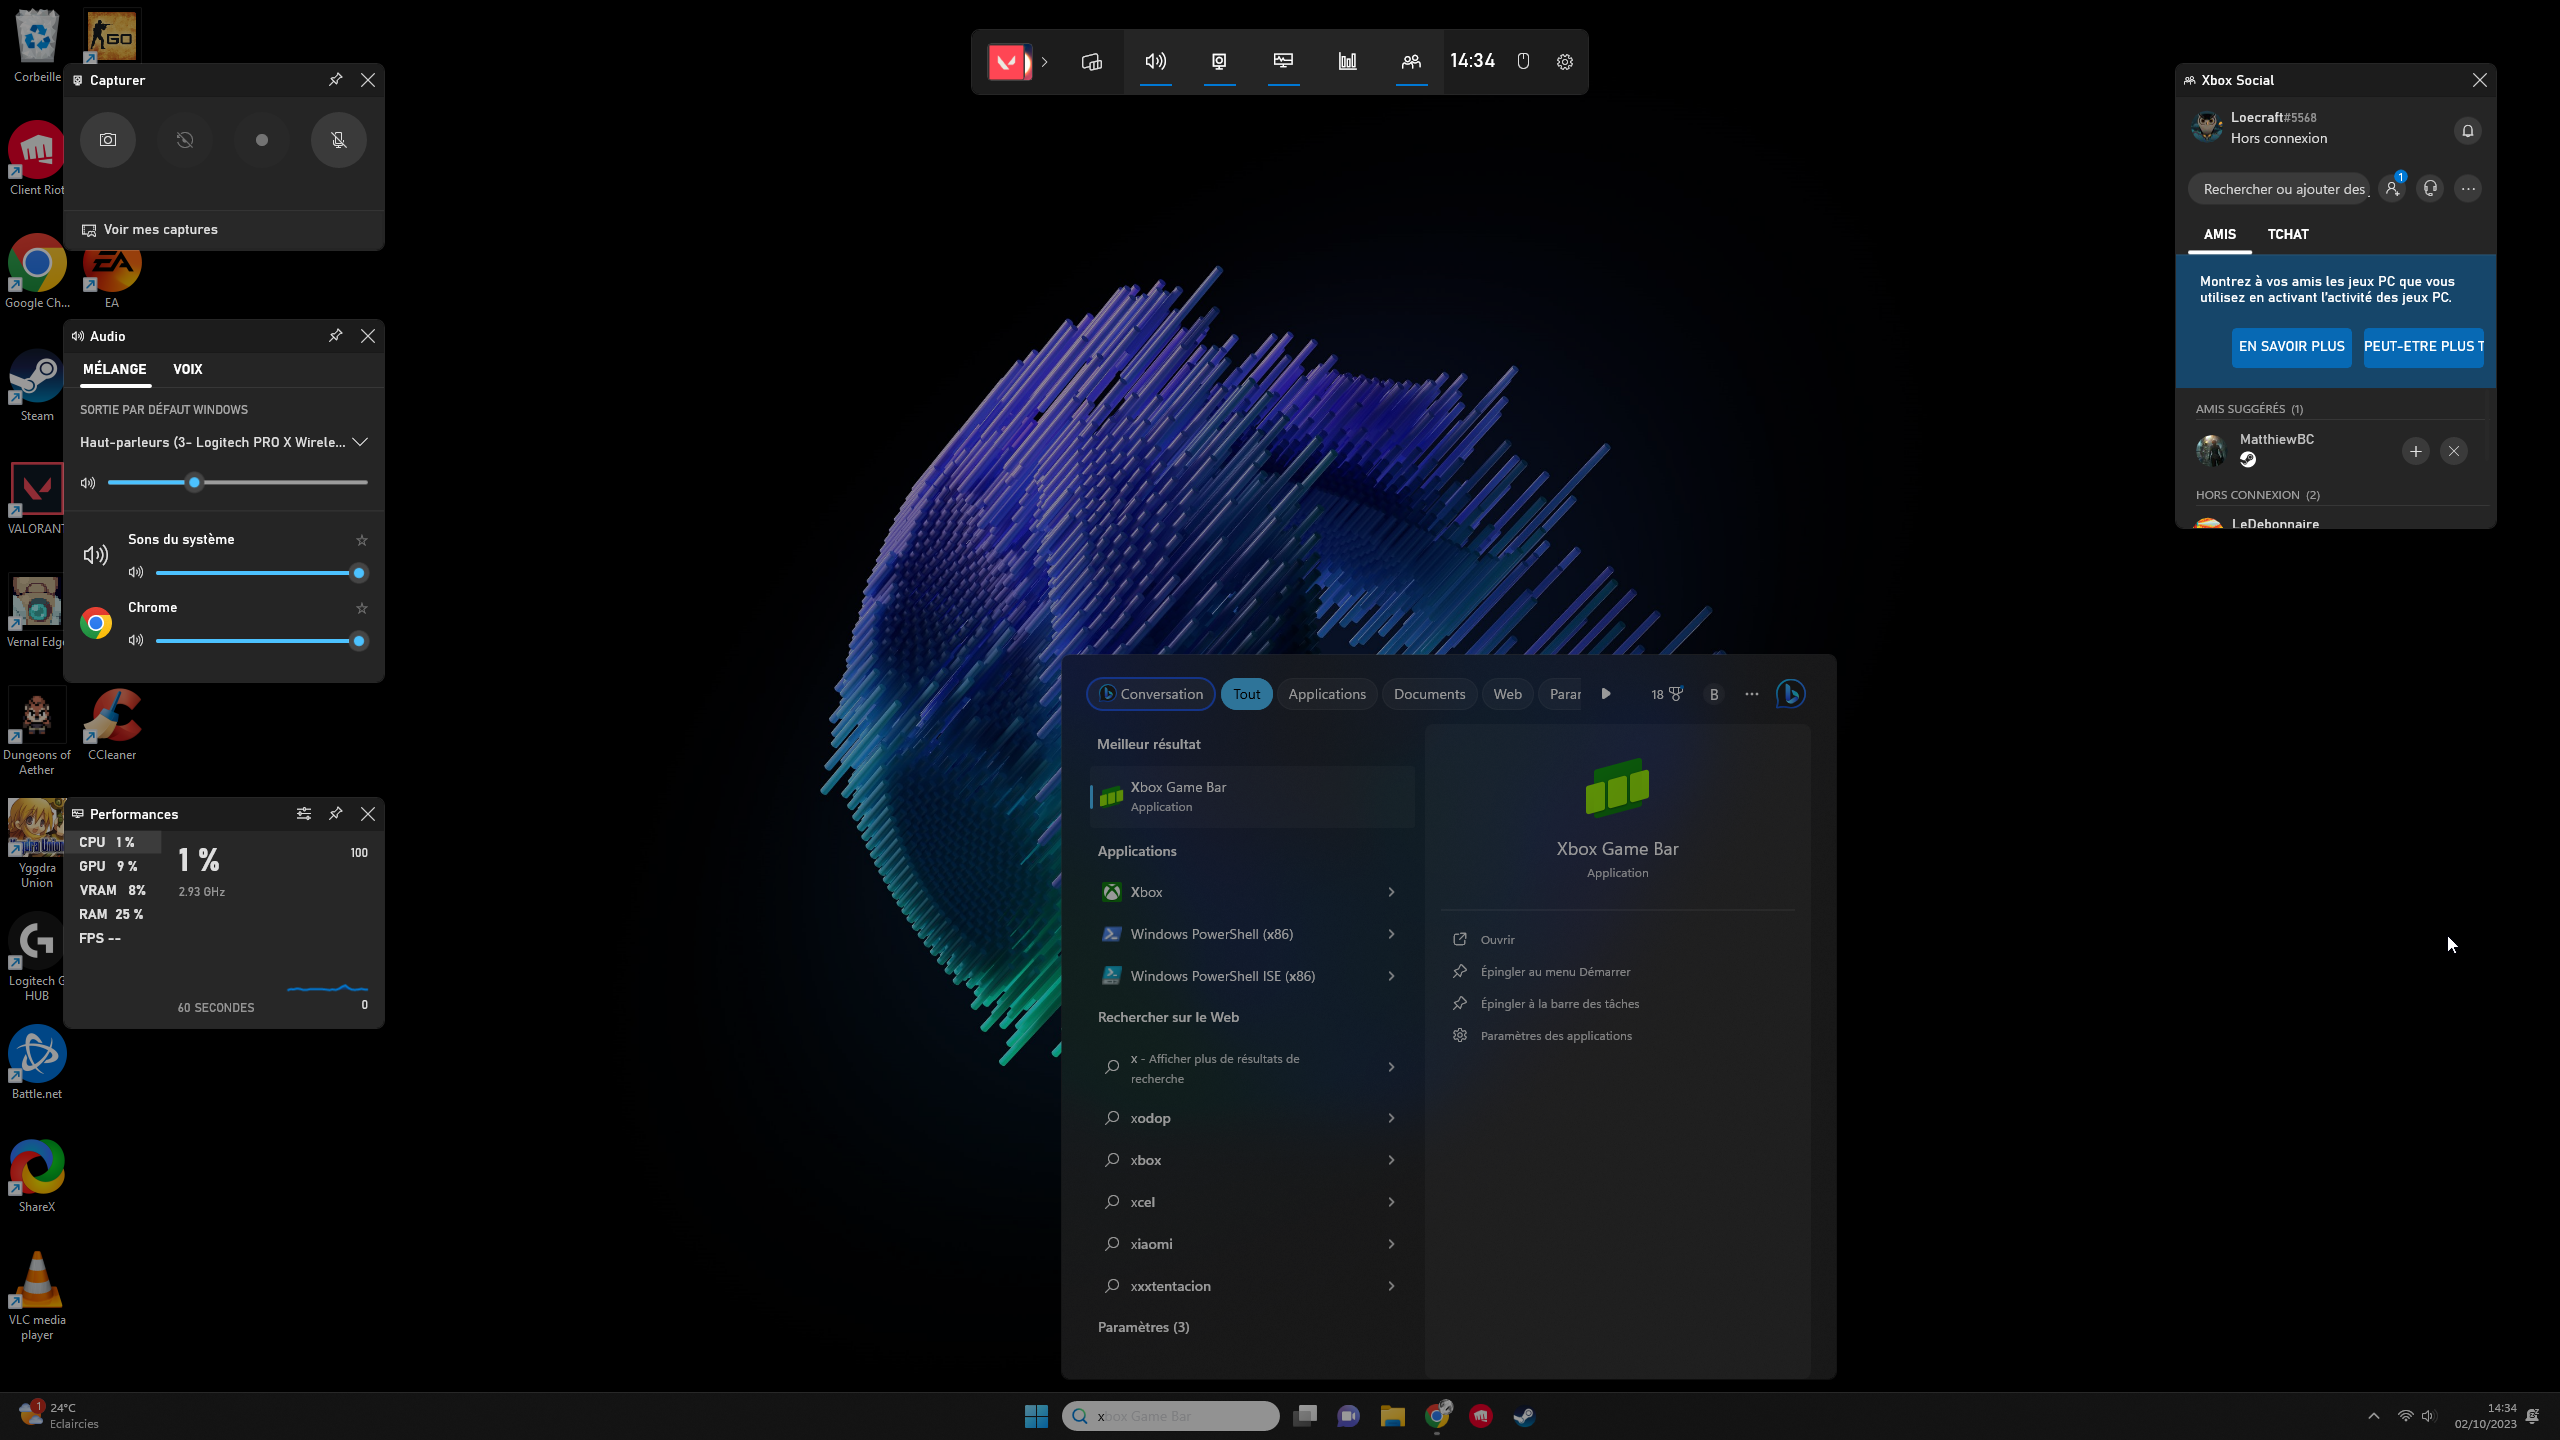
Task: Select the Applications search filter tab
Action: coord(1327,694)
